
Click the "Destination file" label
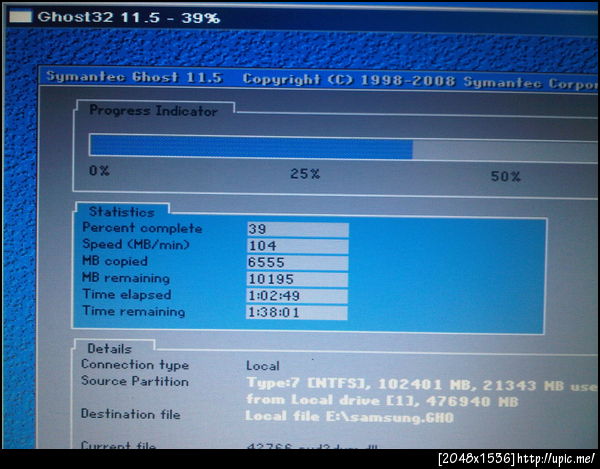pyautogui.click(x=130, y=414)
